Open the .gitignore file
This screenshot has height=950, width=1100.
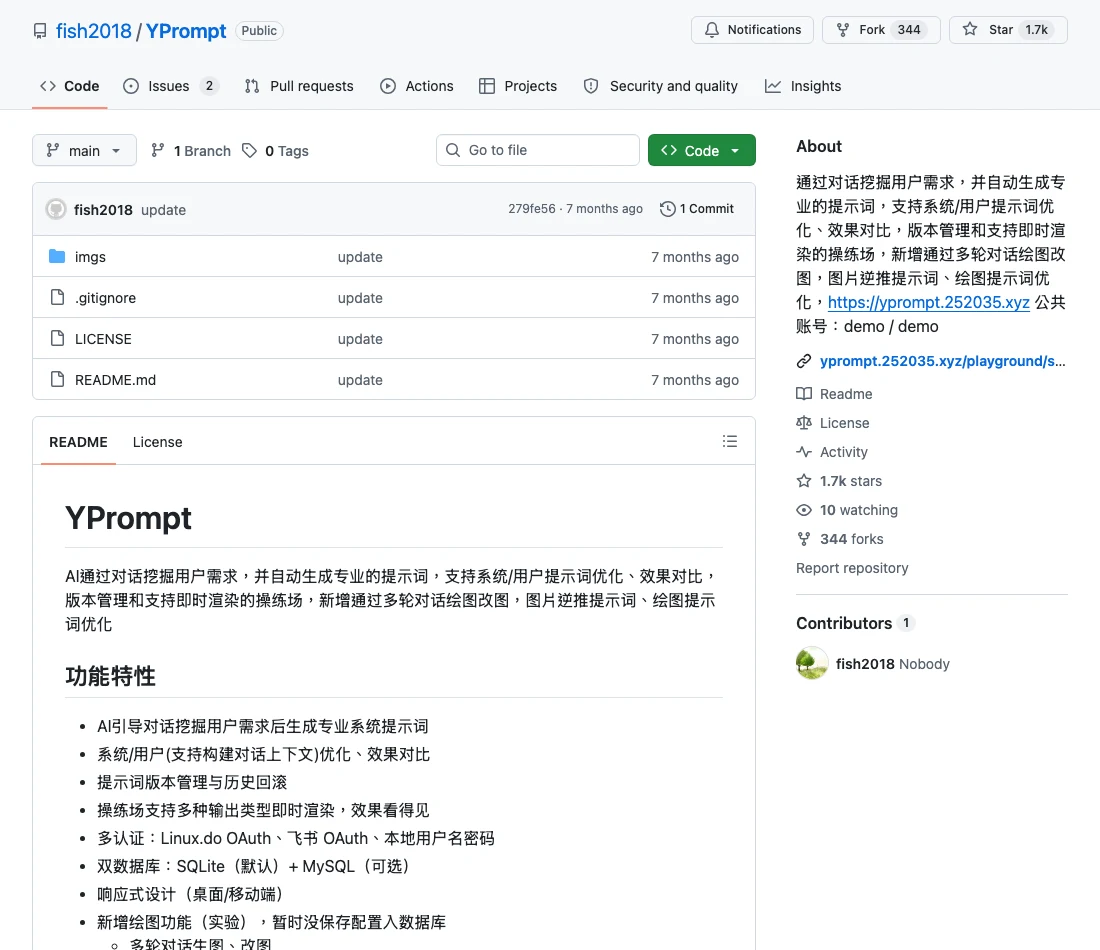[x=105, y=297]
